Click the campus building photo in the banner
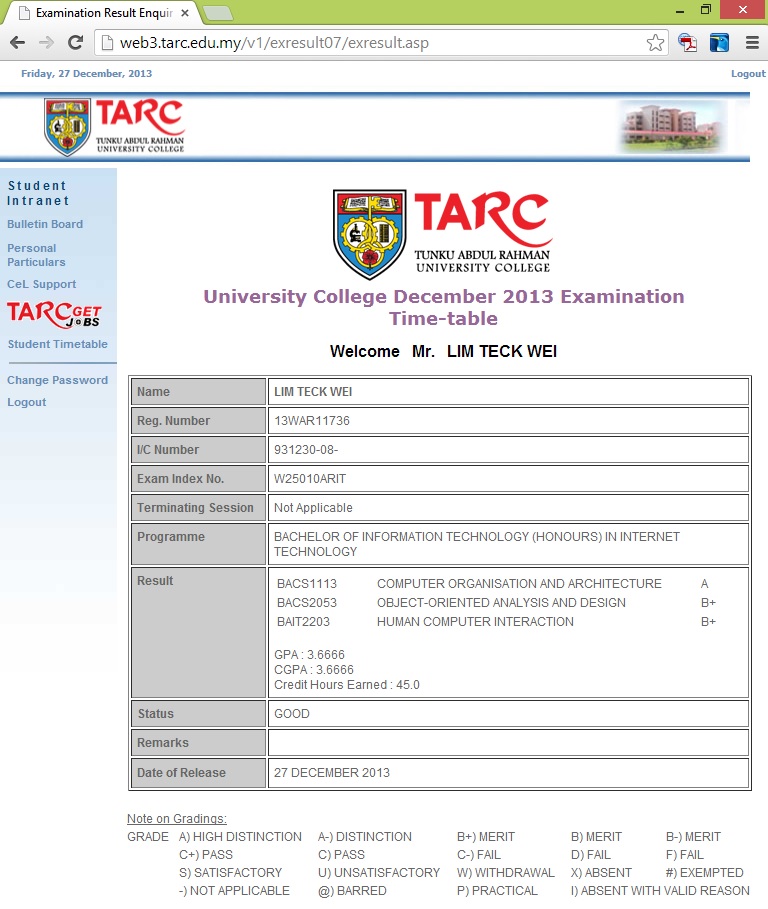Image resolution: width=768 pixels, height=909 pixels. (671, 126)
